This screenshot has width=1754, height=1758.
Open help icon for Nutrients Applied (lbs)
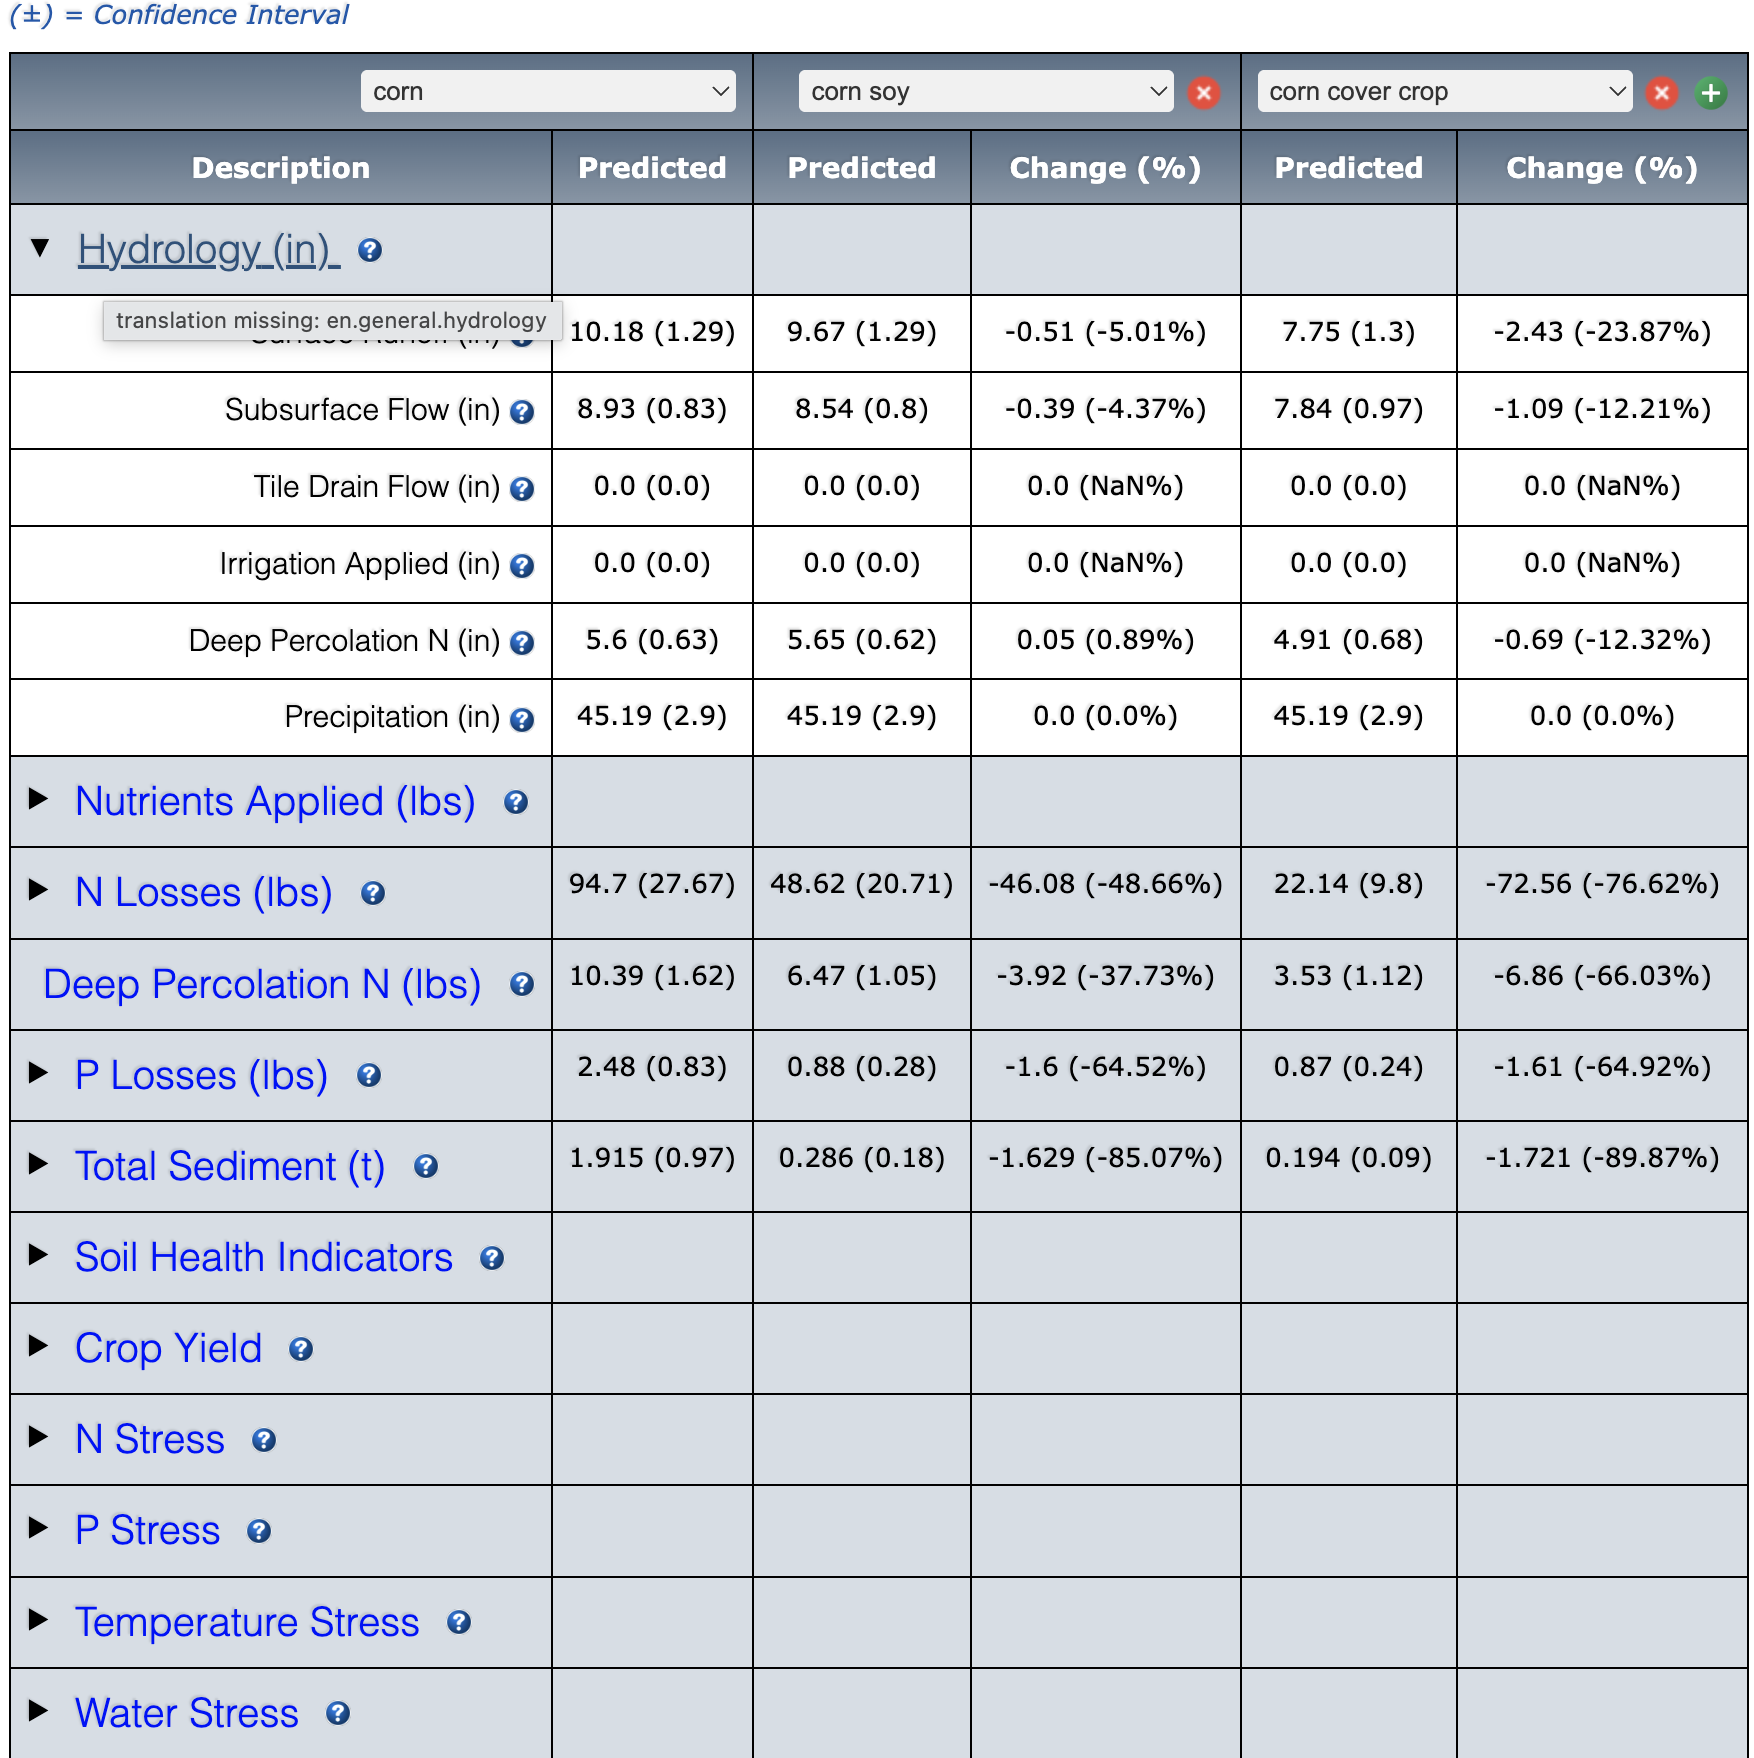pos(516,802)
